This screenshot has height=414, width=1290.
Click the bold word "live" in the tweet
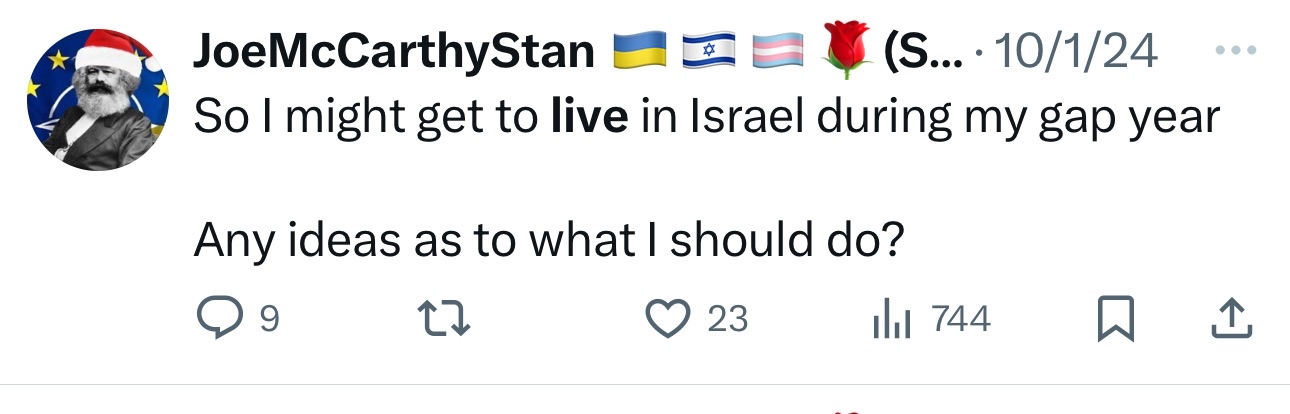[x=590, y=118]
